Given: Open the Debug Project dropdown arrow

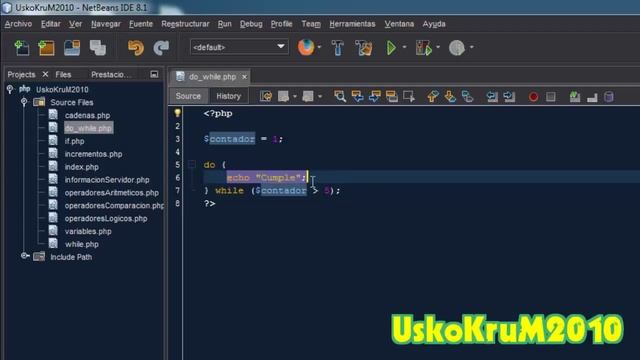Looking at the screenshot, I should tap(438, 47).
